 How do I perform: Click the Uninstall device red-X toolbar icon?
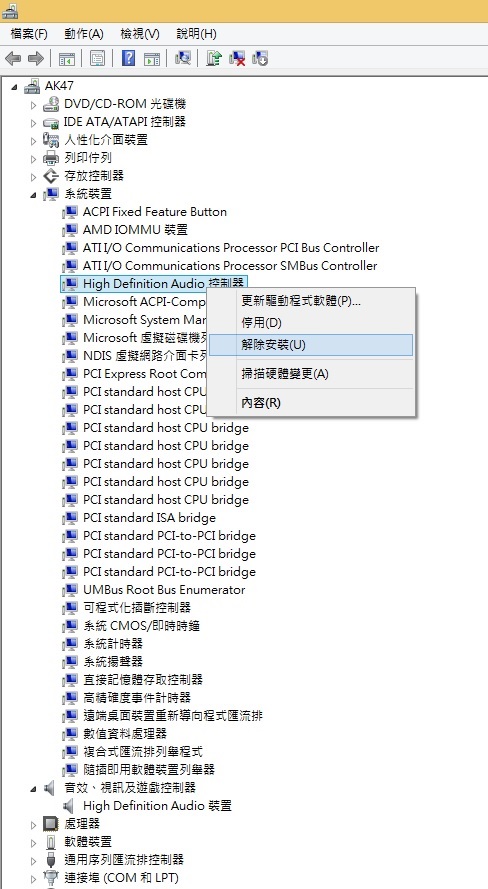click(237, 58)
